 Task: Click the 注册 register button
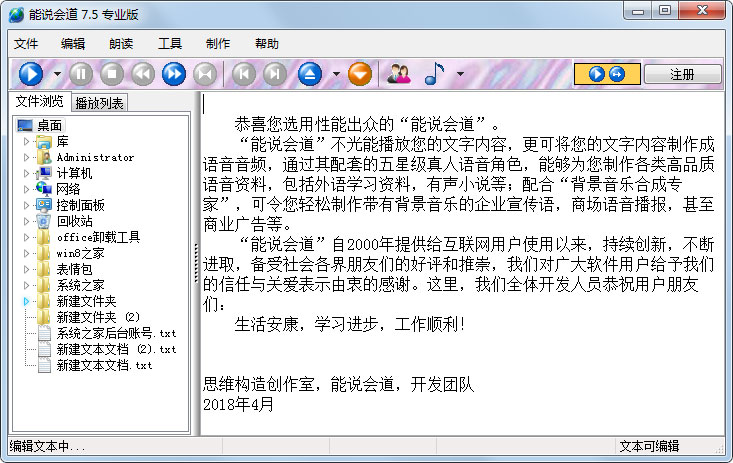(x=682, y=74)
